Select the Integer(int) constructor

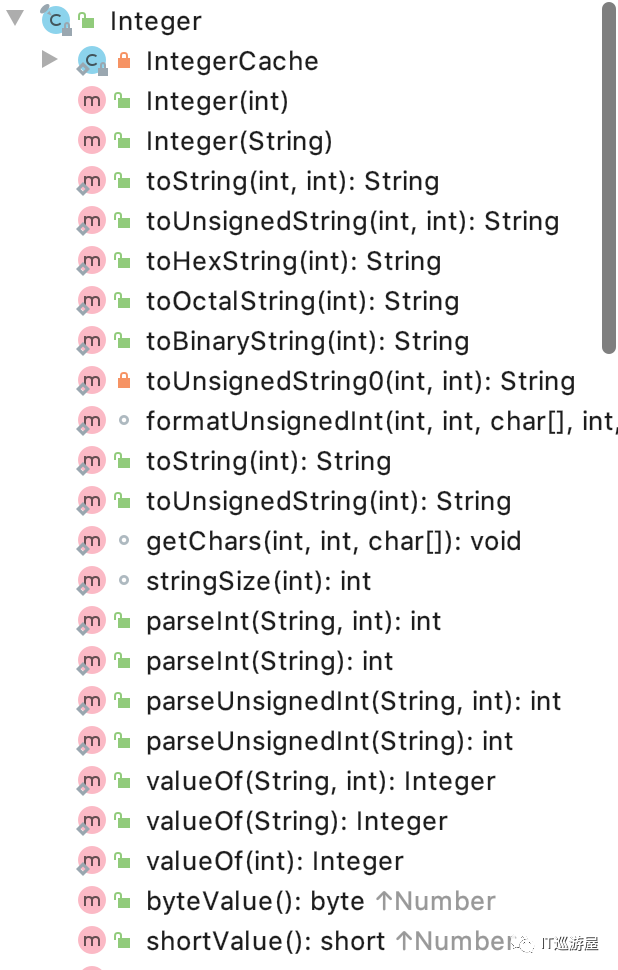(x=217, y=101)
